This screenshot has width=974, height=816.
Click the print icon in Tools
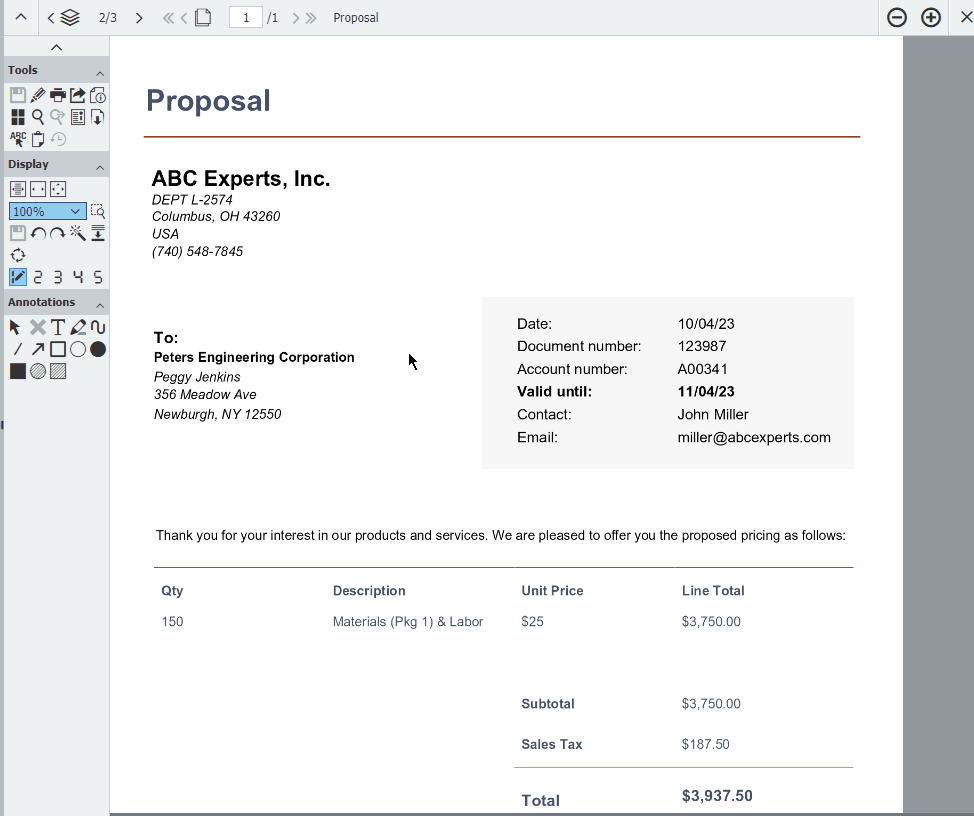coord(58,95)
